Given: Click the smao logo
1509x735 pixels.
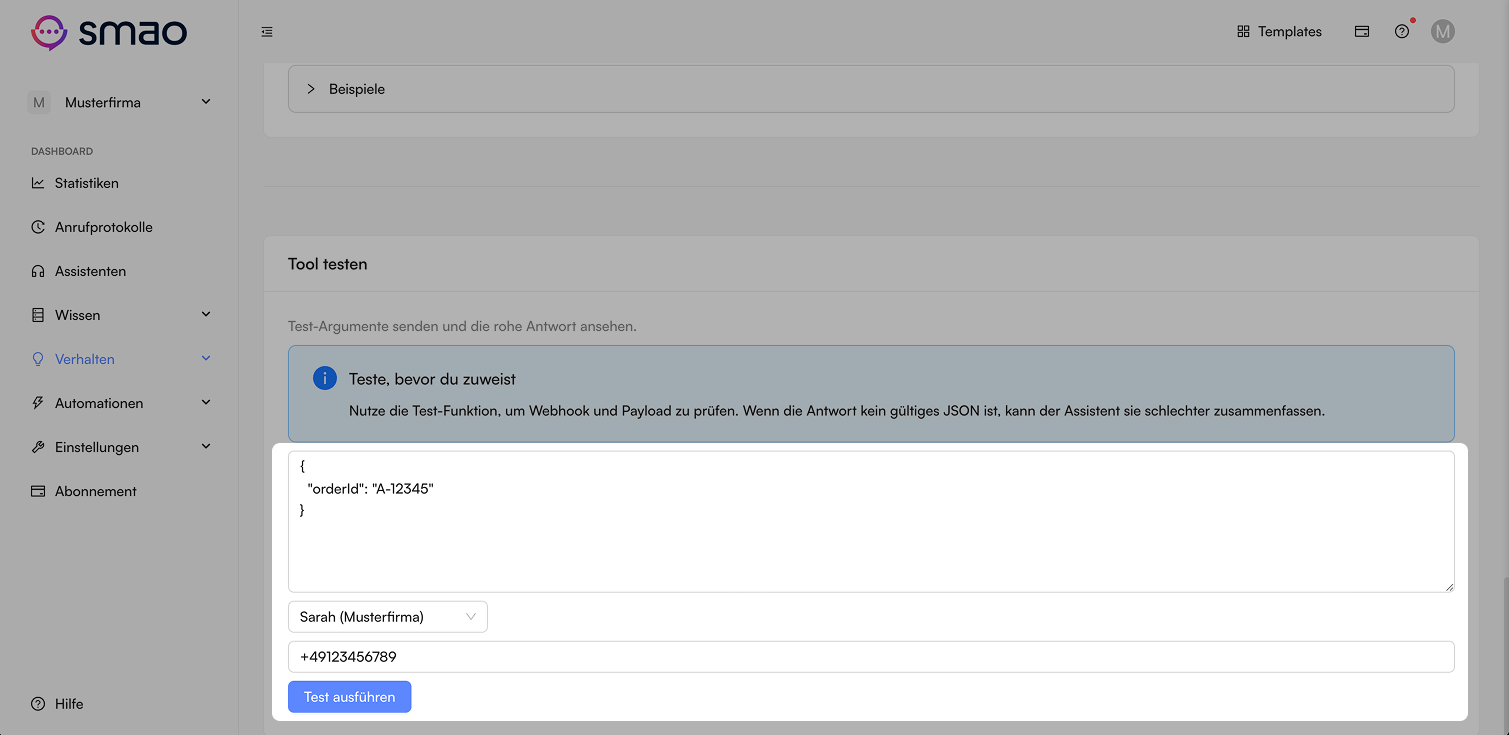Looking at the screenshot, I should (x=109, y=32).
